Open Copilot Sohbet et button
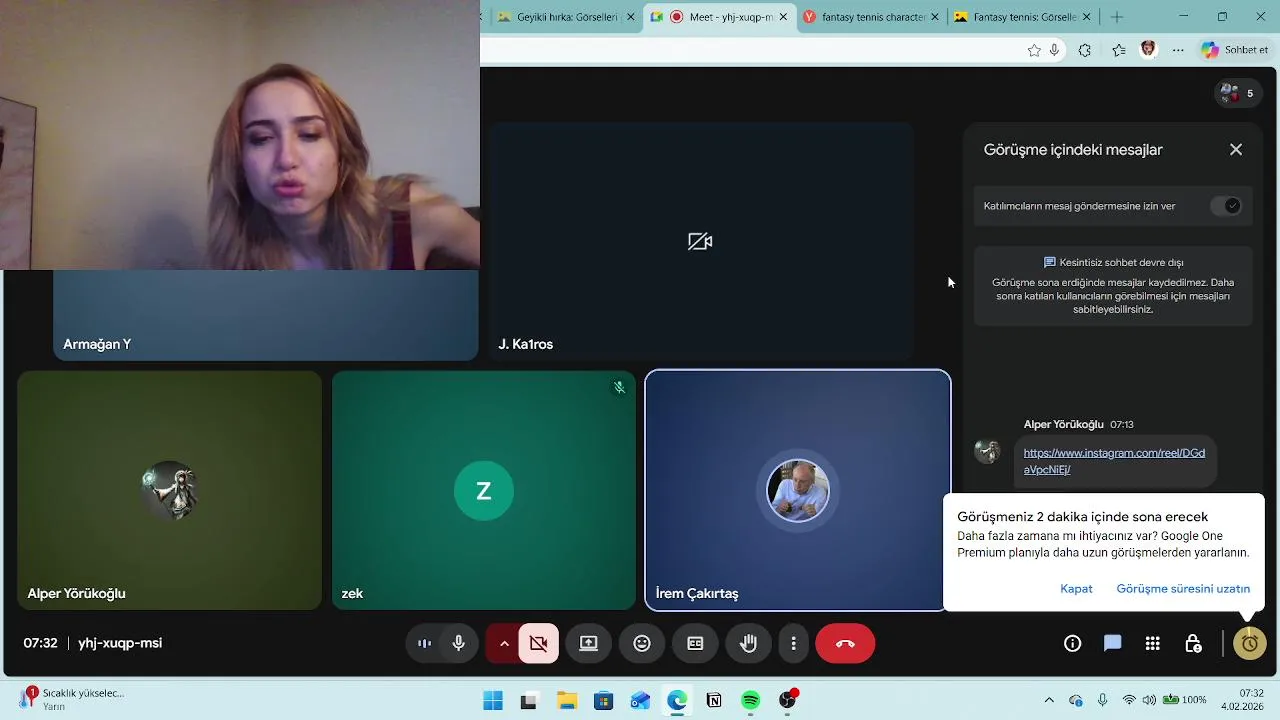Image resolution: width=1280 pixels, height=720 pixels. (x=1236, y=50)
